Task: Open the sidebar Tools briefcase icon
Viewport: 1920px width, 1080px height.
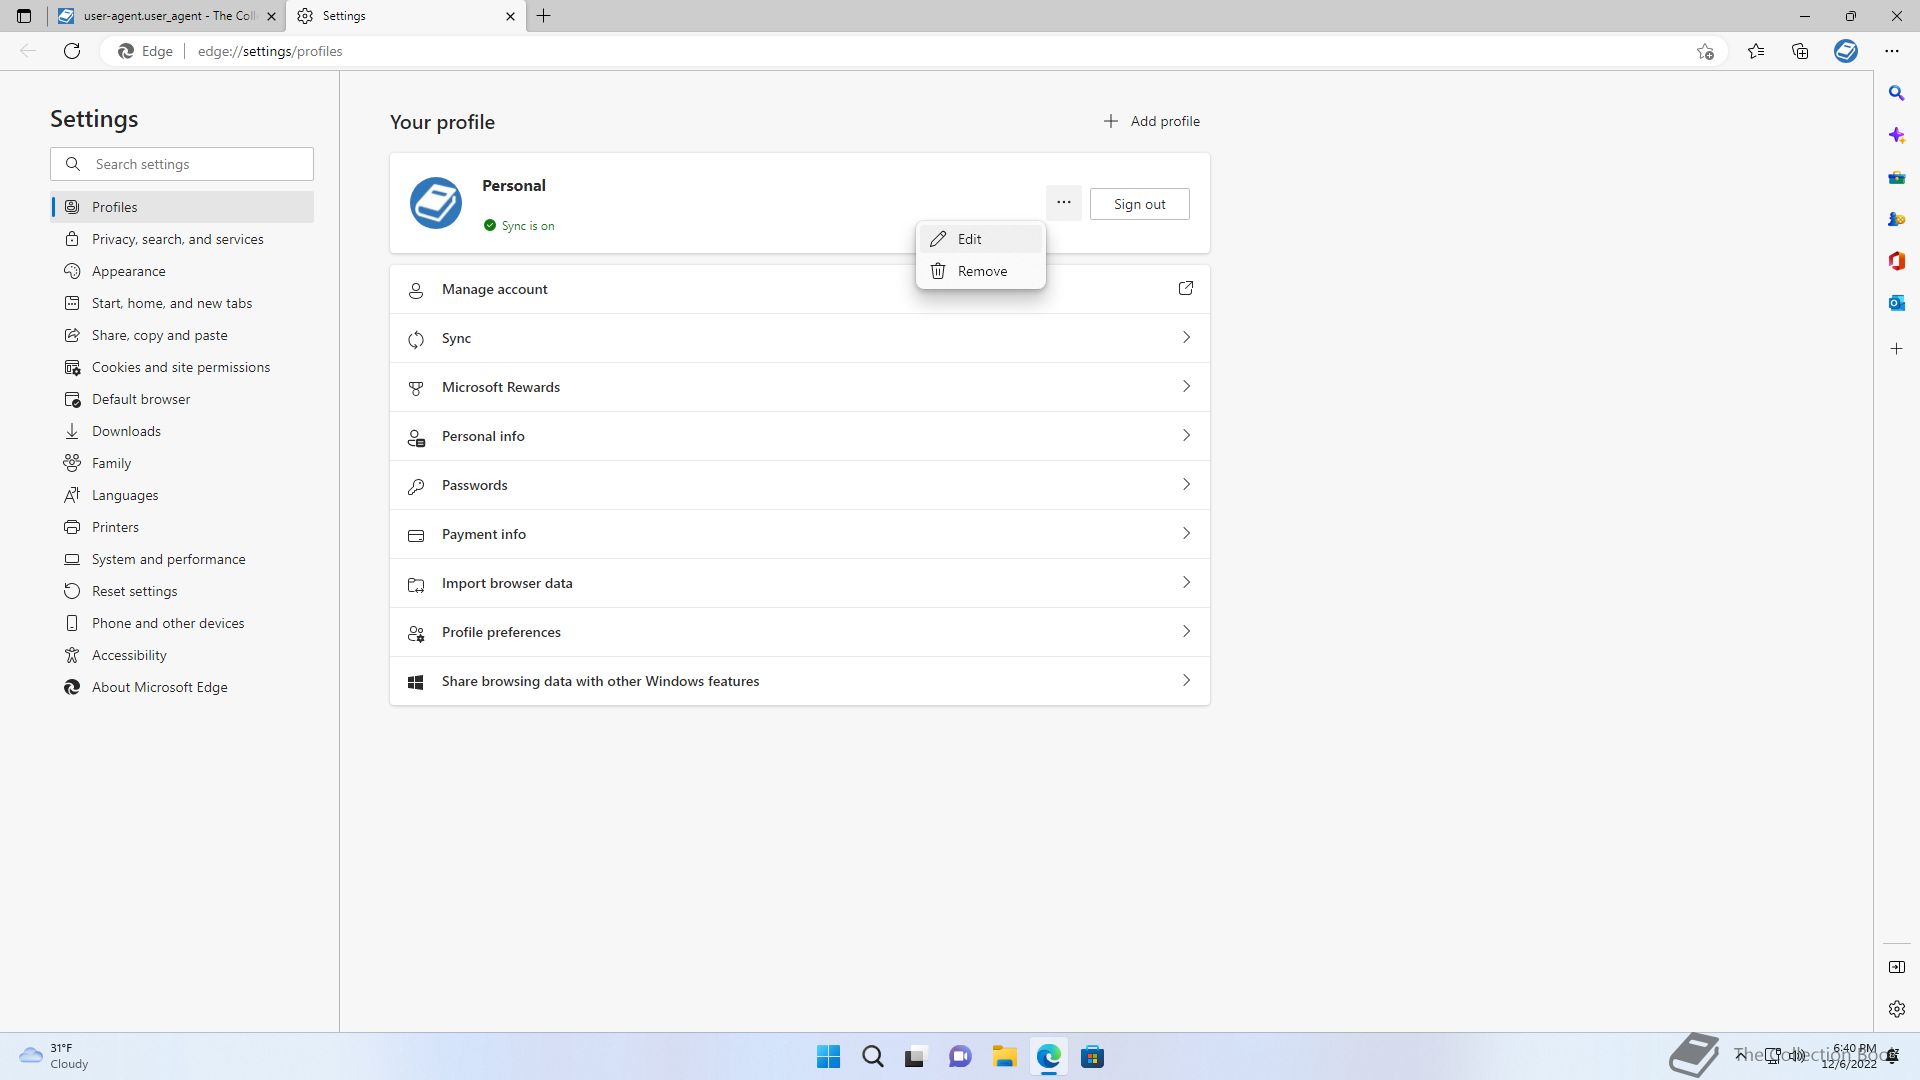Action: pos(1896,177)
